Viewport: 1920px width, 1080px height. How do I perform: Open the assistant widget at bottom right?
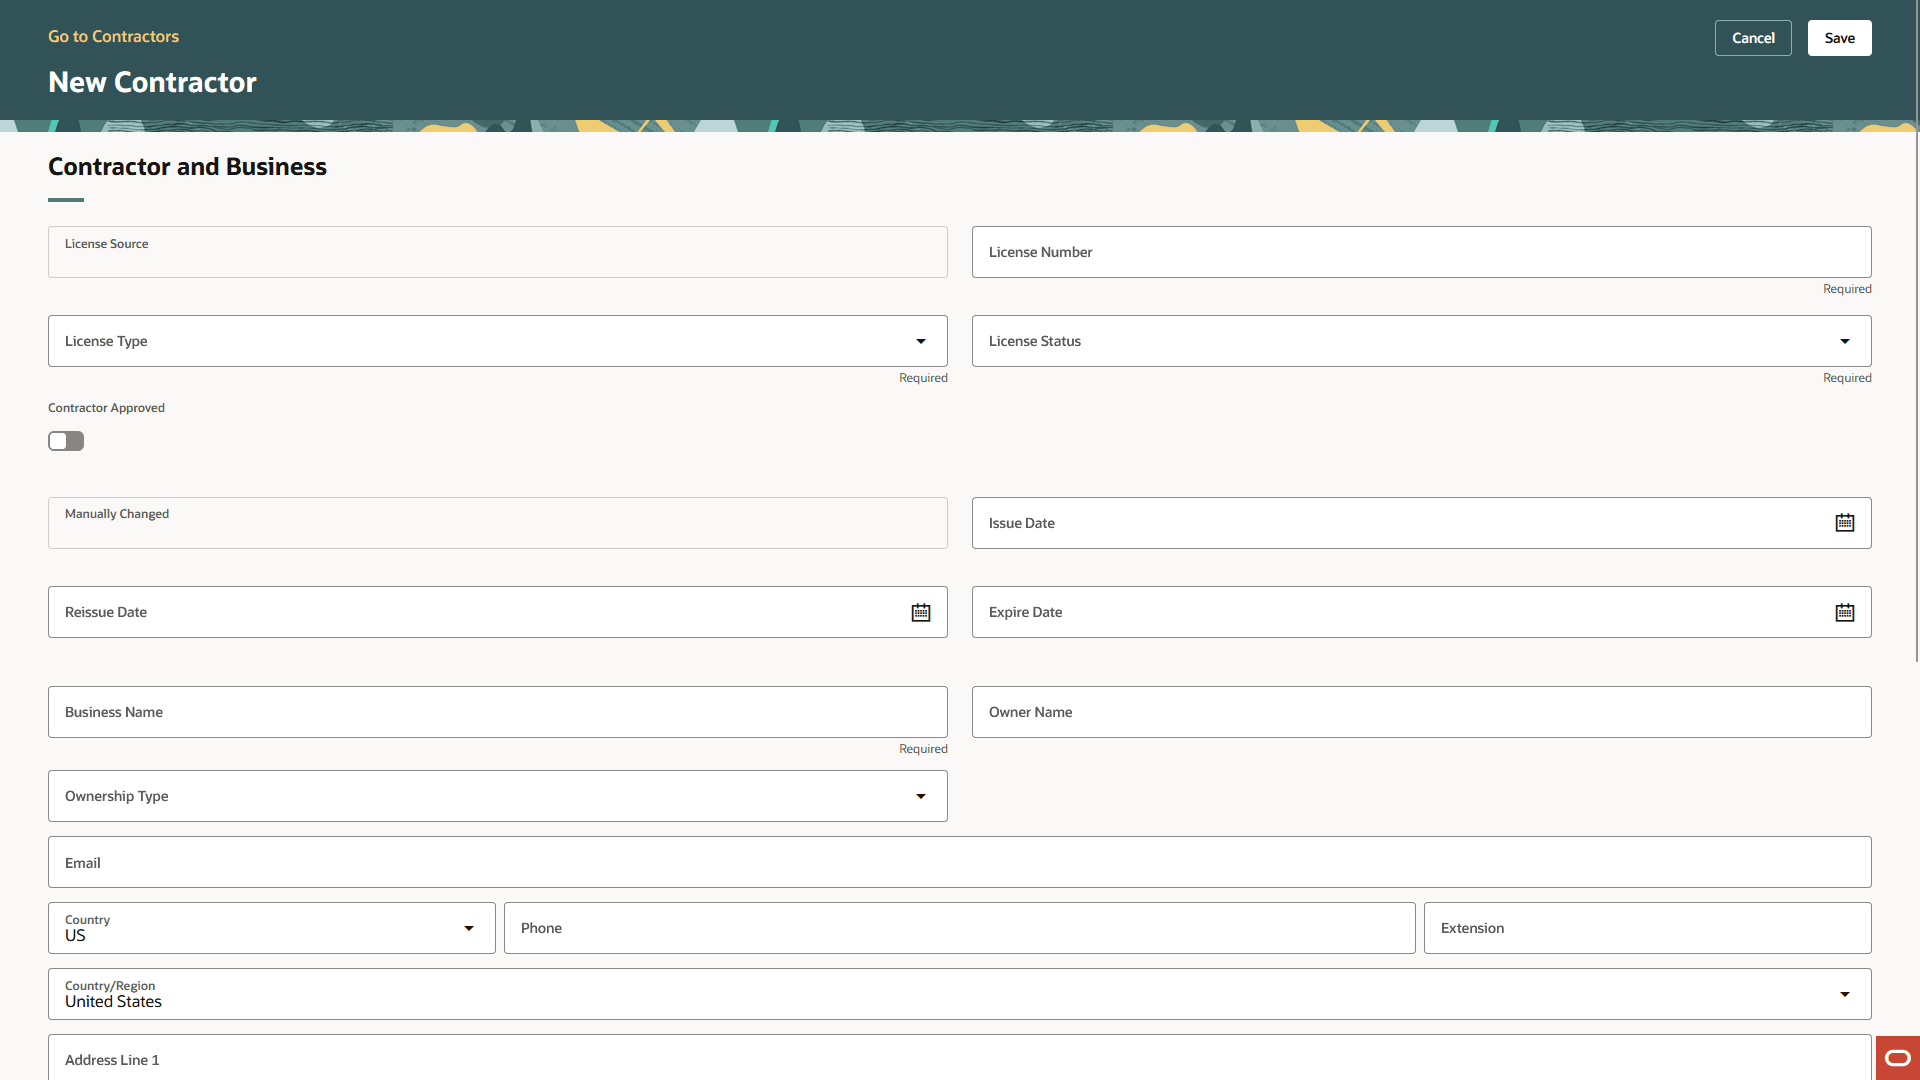[x=1896, y=1057]
